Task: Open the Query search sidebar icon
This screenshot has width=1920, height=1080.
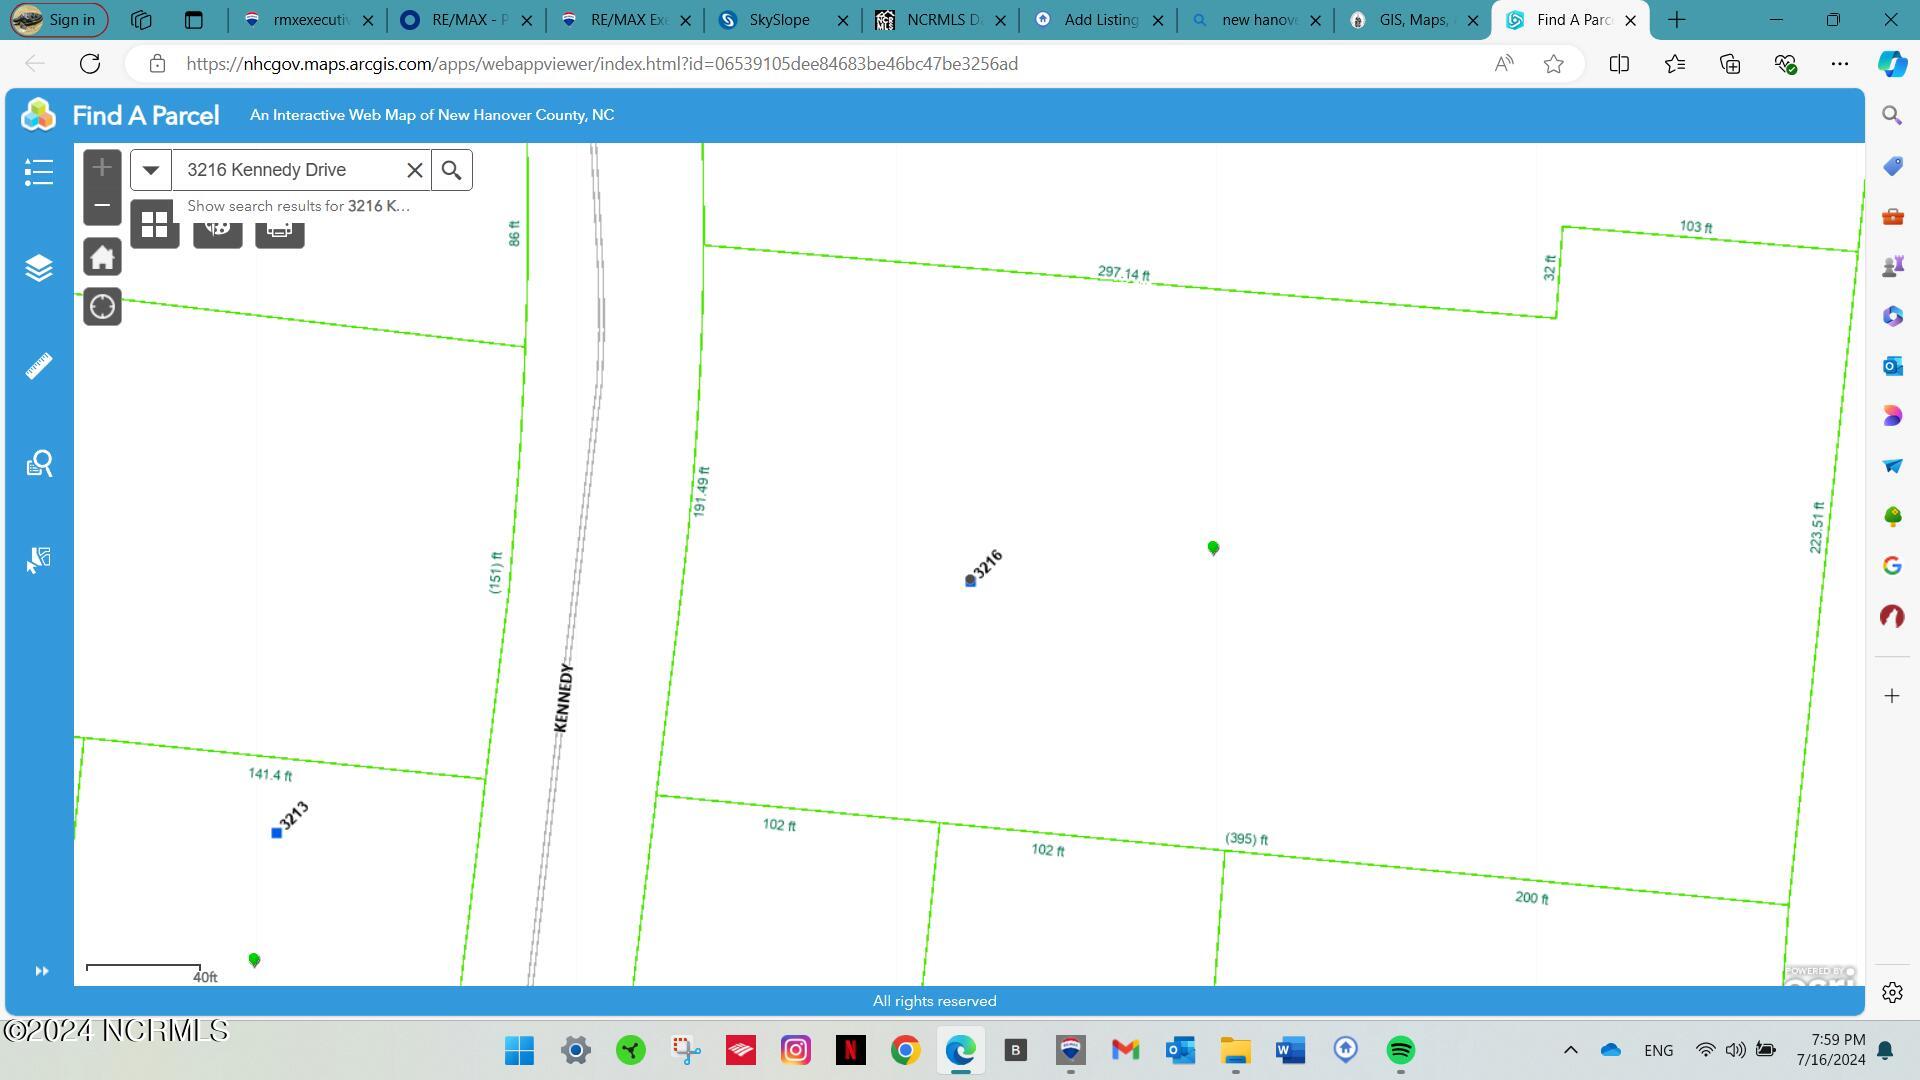Action: pos(38,463)
